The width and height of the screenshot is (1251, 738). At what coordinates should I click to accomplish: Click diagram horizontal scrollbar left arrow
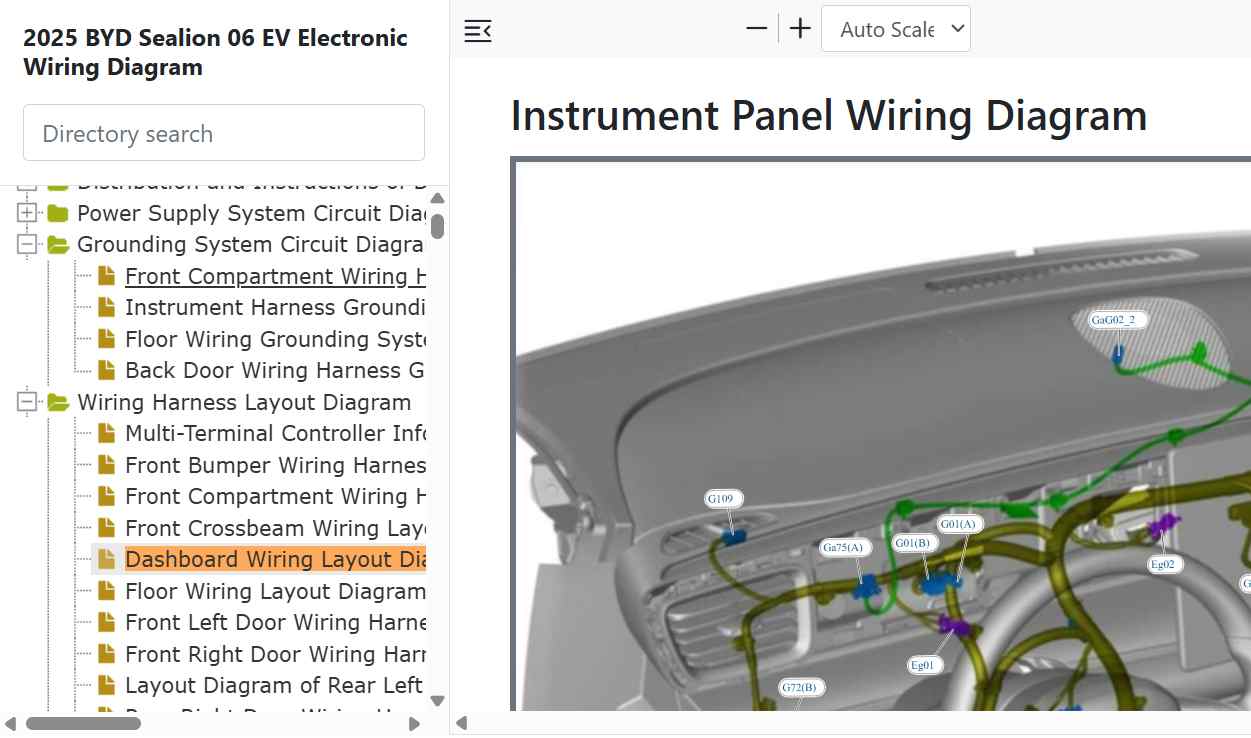coord(461,724)
